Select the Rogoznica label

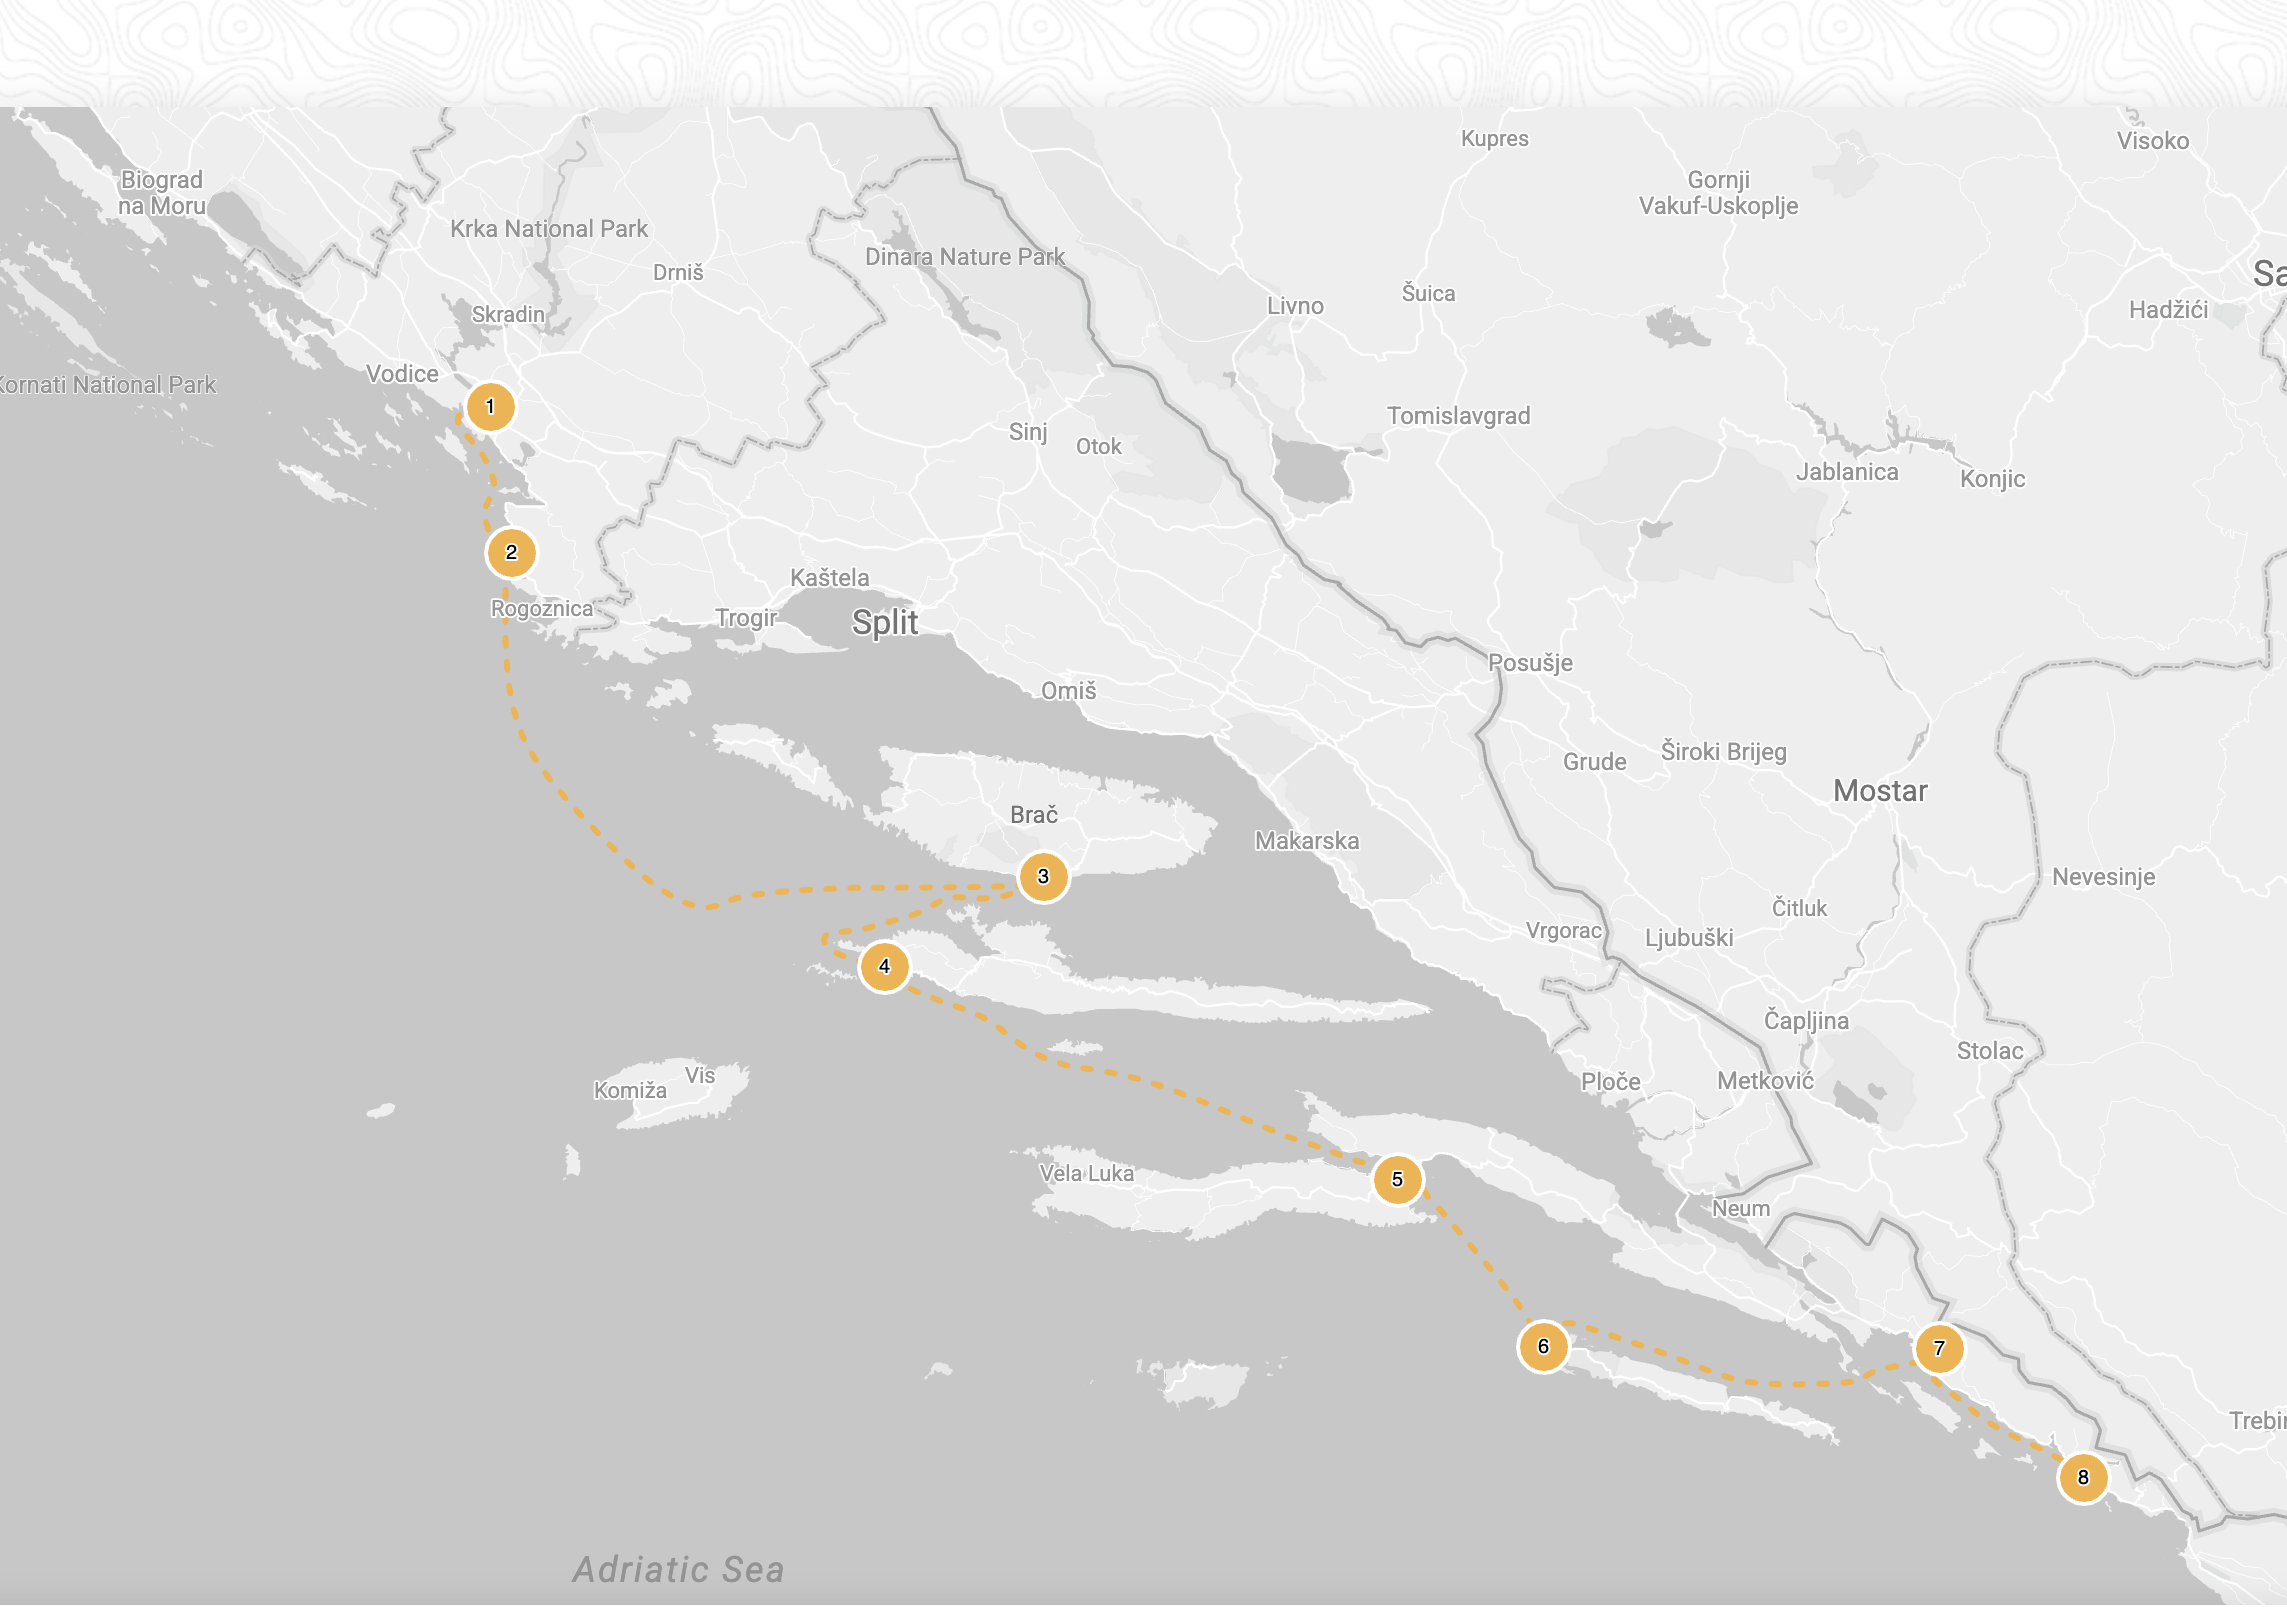pyautogui.click(x=542, y=609)
